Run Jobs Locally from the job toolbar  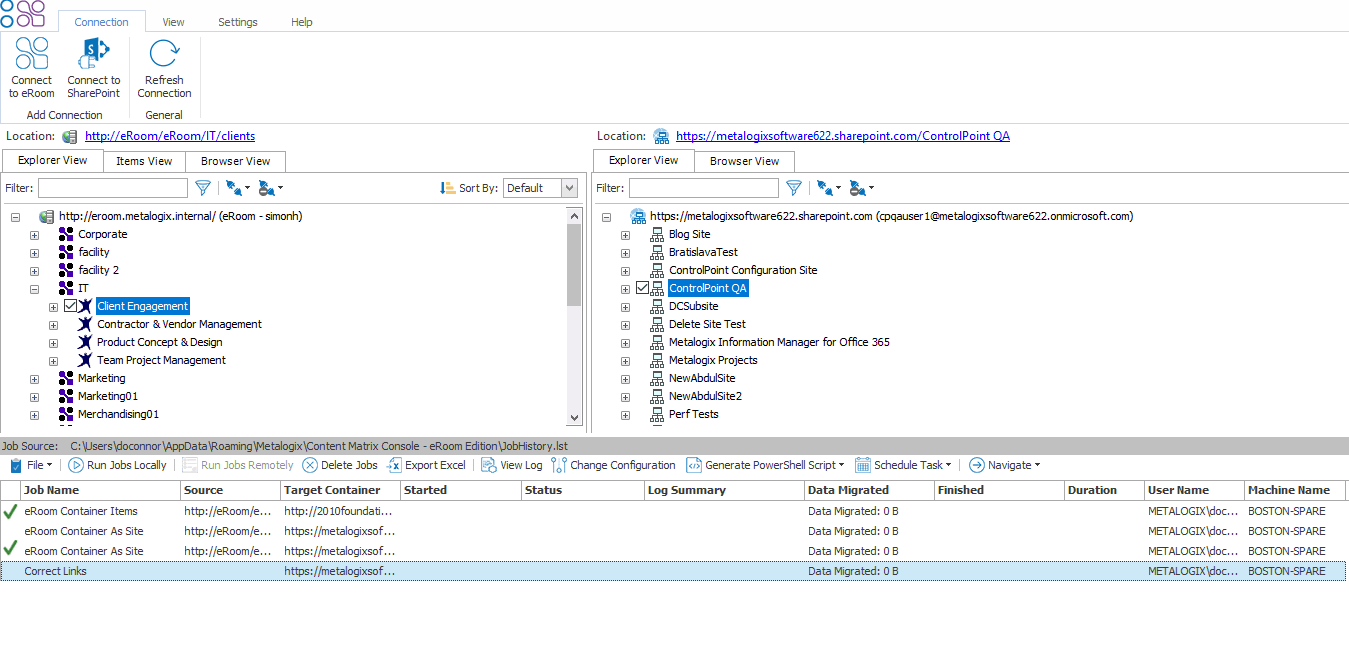[x=117, y=465]
